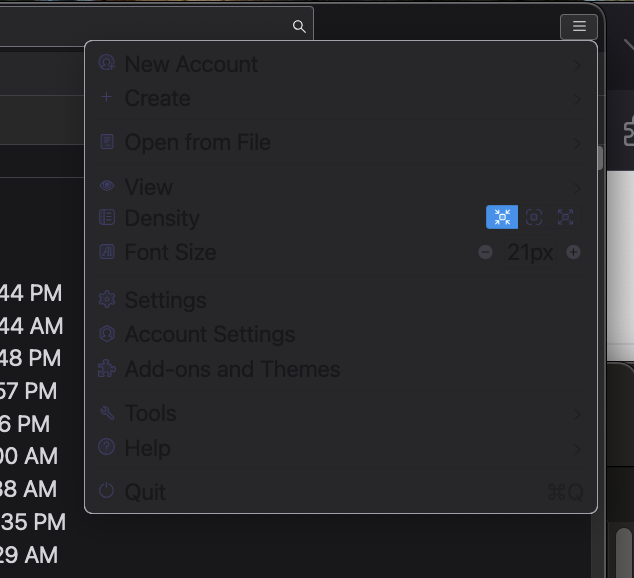Select compact density option
The image size is (634, 578).
tap(502, 217)
